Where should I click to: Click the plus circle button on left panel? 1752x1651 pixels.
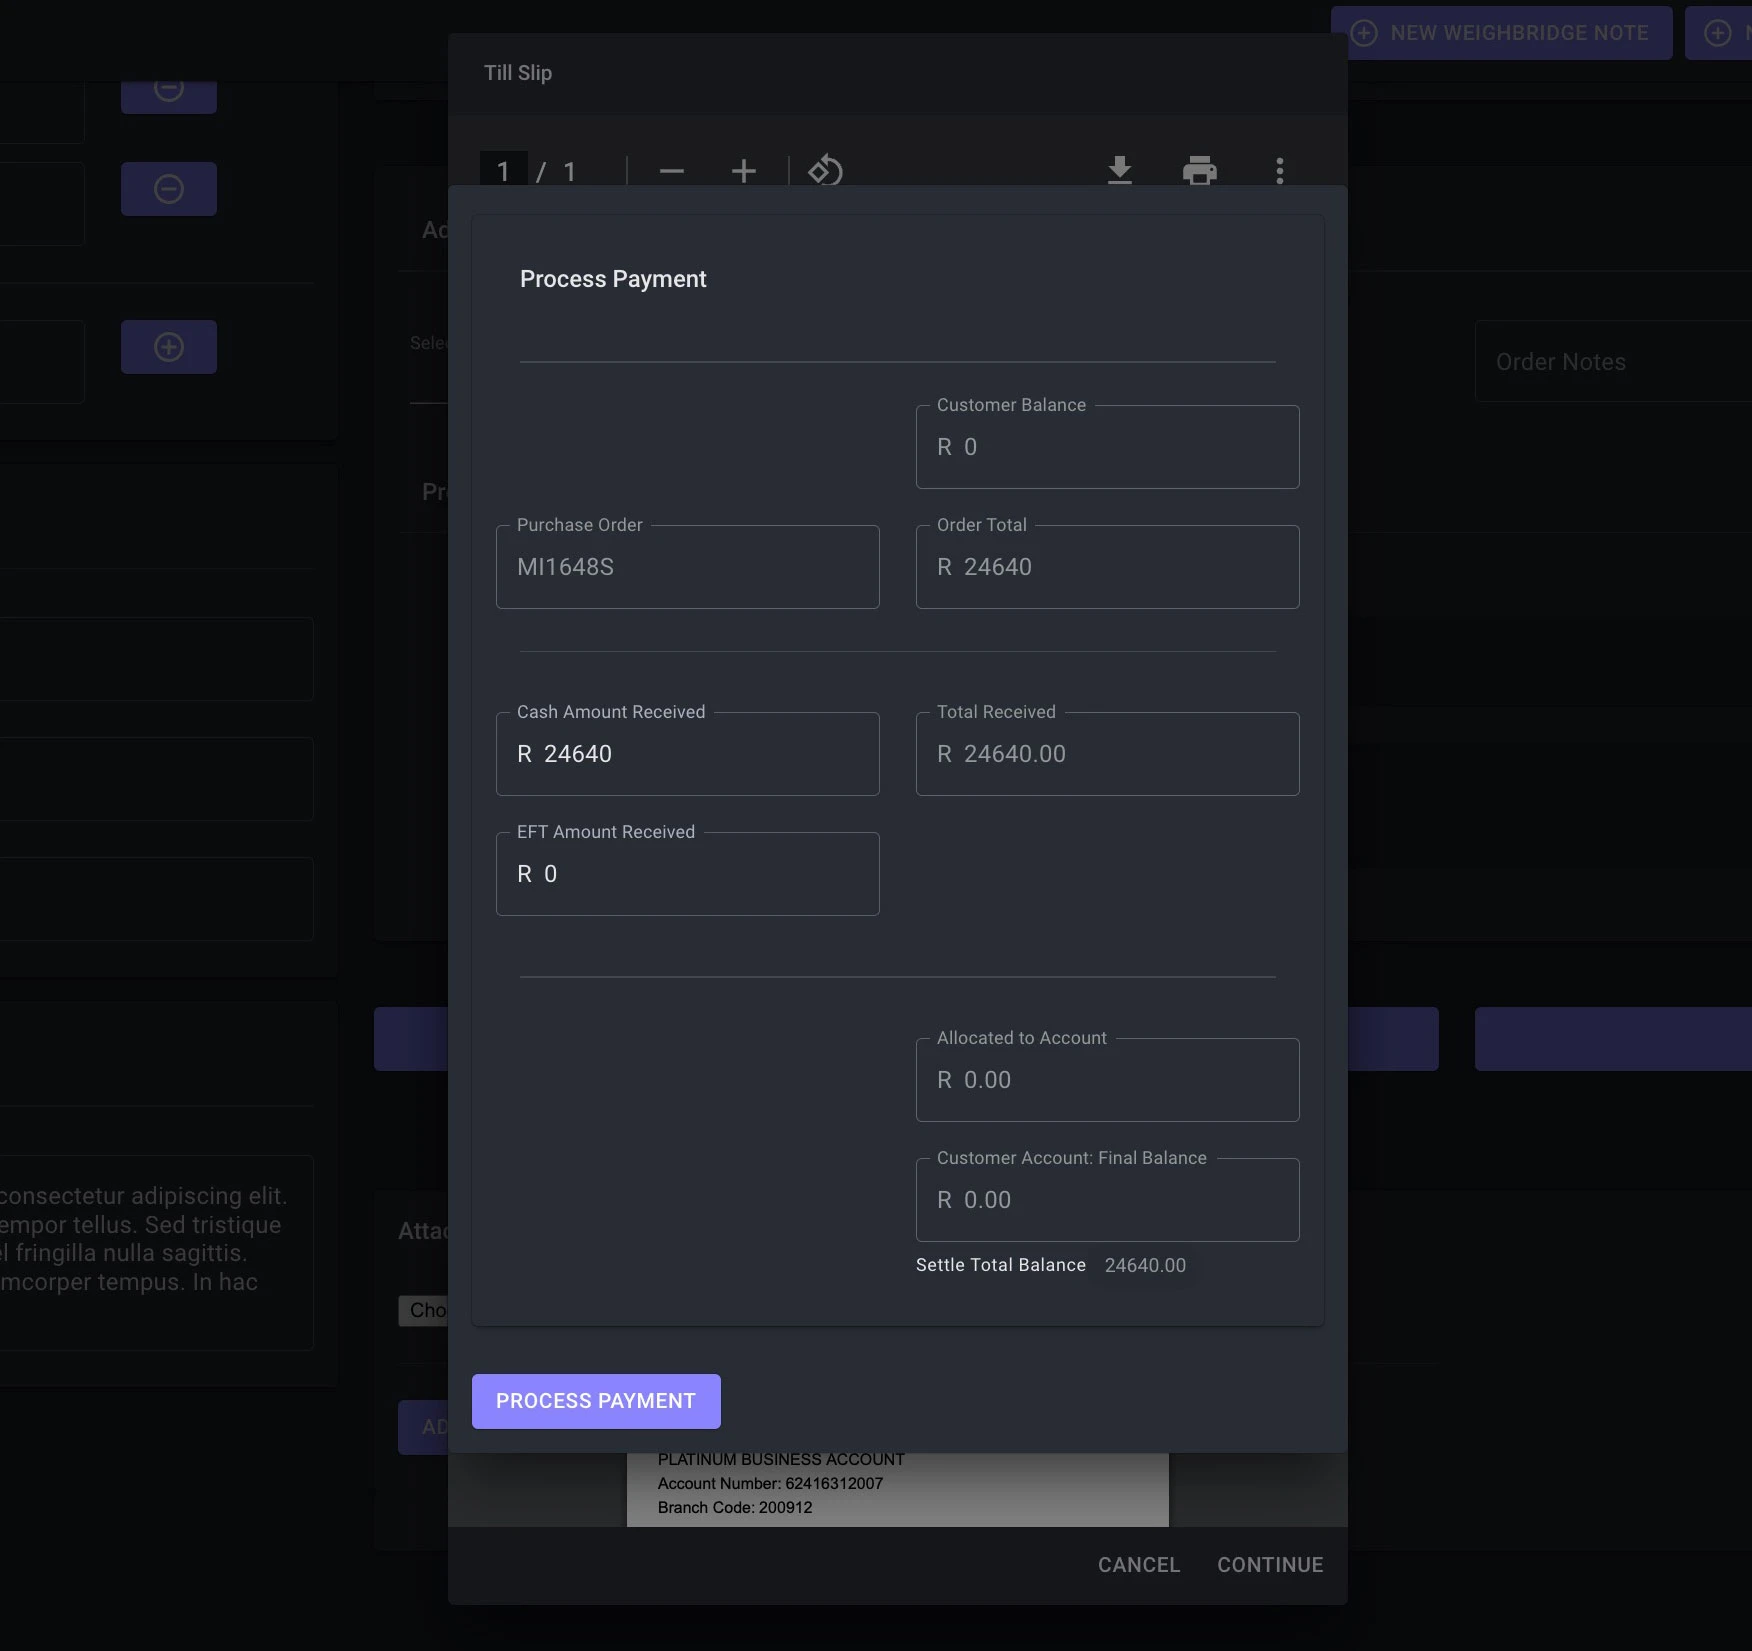click(169, 347)
